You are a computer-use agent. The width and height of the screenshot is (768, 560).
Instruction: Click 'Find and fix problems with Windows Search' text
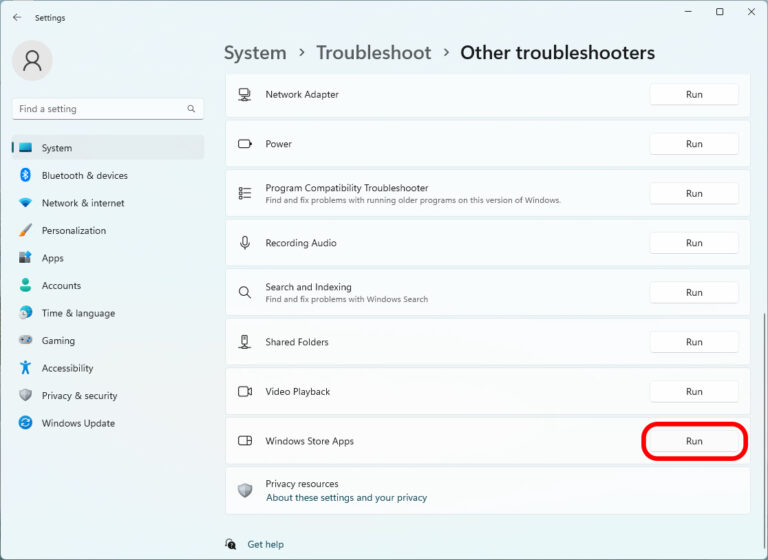[347, 299]
